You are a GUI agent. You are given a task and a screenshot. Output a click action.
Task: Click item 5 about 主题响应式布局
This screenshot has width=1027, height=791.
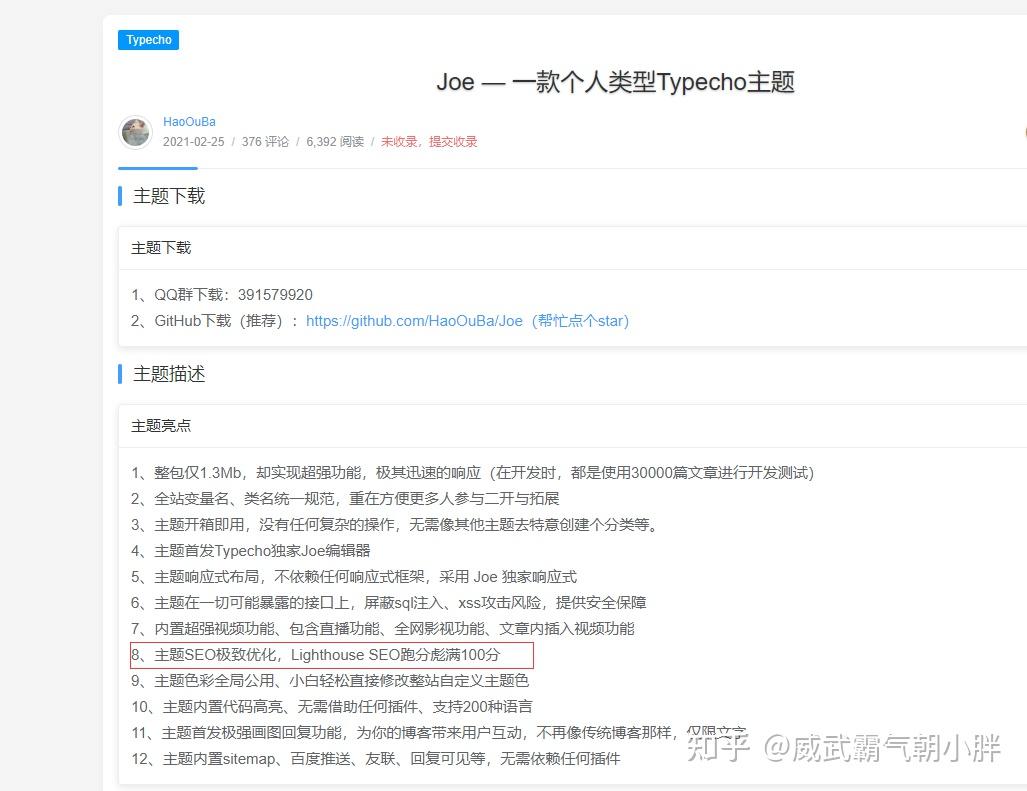(354, 577)
